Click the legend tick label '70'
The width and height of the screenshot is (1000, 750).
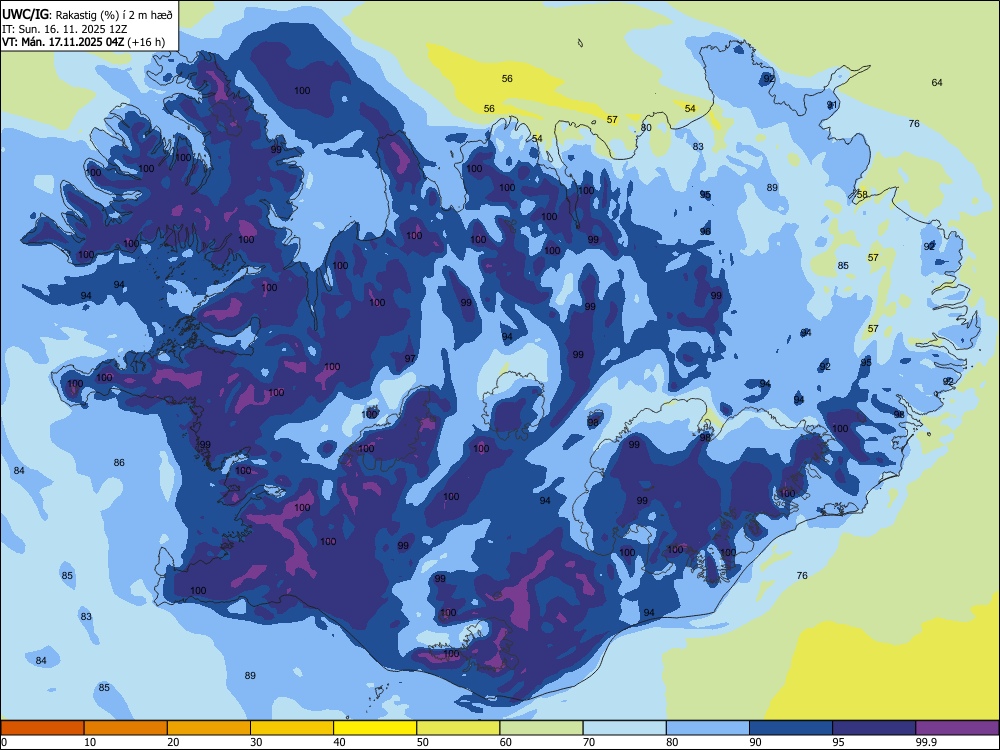(x=589, y=742)
